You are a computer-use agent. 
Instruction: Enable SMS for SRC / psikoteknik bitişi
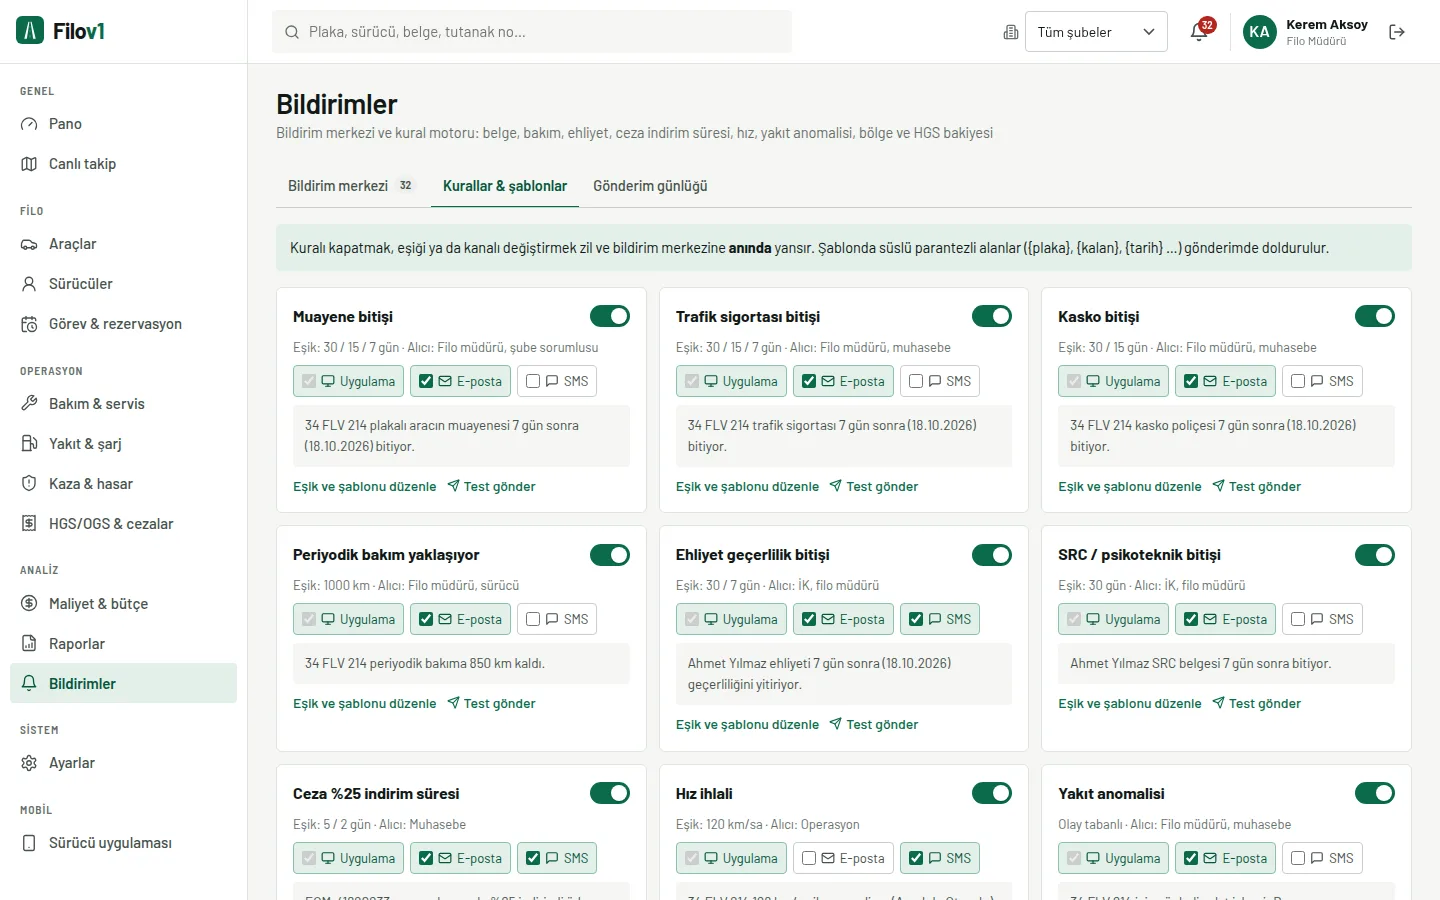coord(1298,619)
